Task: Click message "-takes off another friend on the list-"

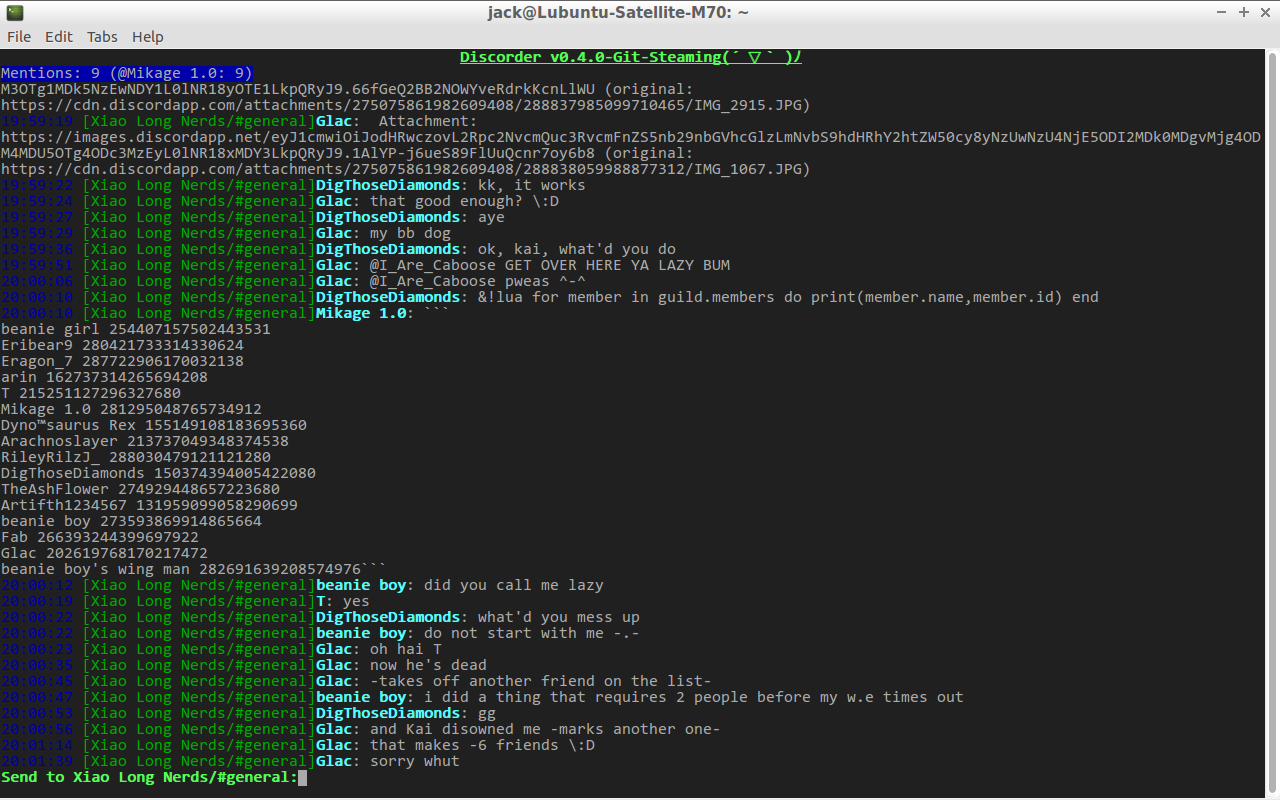Action: [x=540, y=681]
